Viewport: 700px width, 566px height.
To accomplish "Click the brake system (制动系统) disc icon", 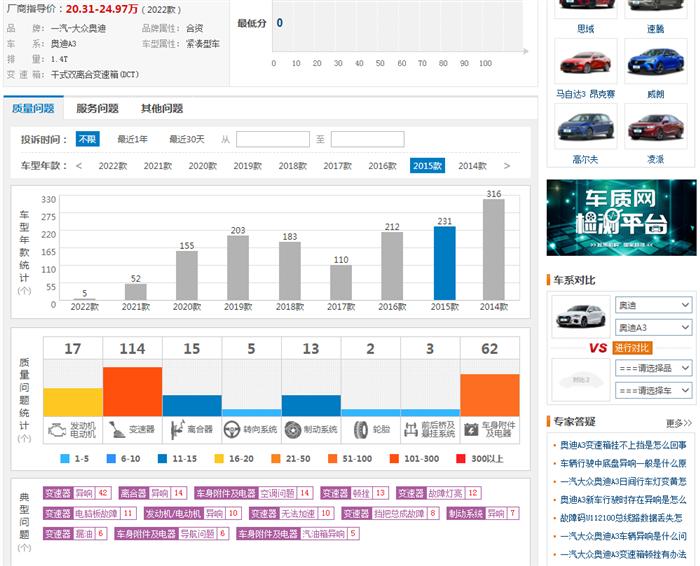I will tap(292, 430).
